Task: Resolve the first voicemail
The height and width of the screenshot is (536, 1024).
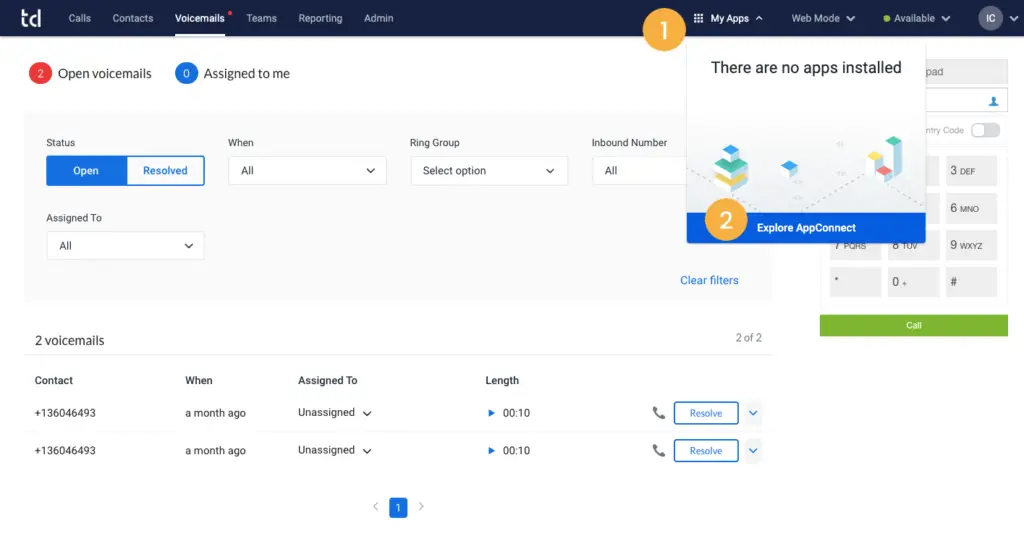Action: [706, 413]
